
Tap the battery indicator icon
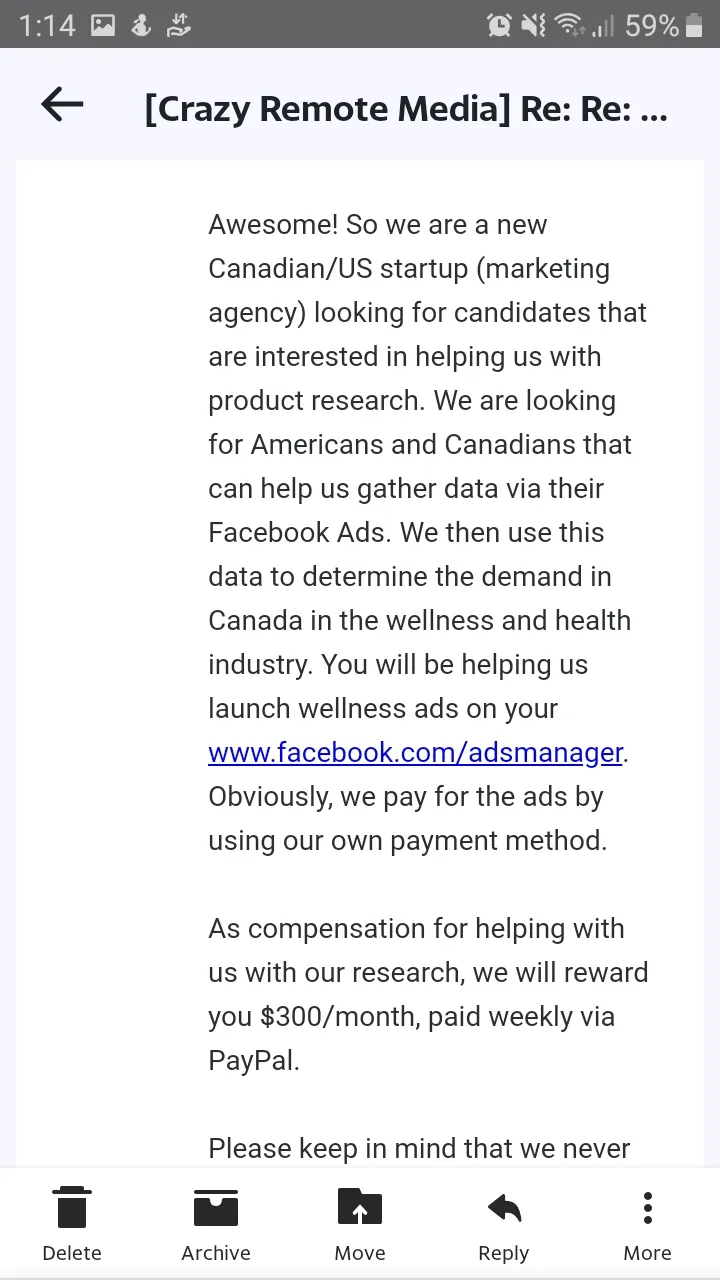694,25
